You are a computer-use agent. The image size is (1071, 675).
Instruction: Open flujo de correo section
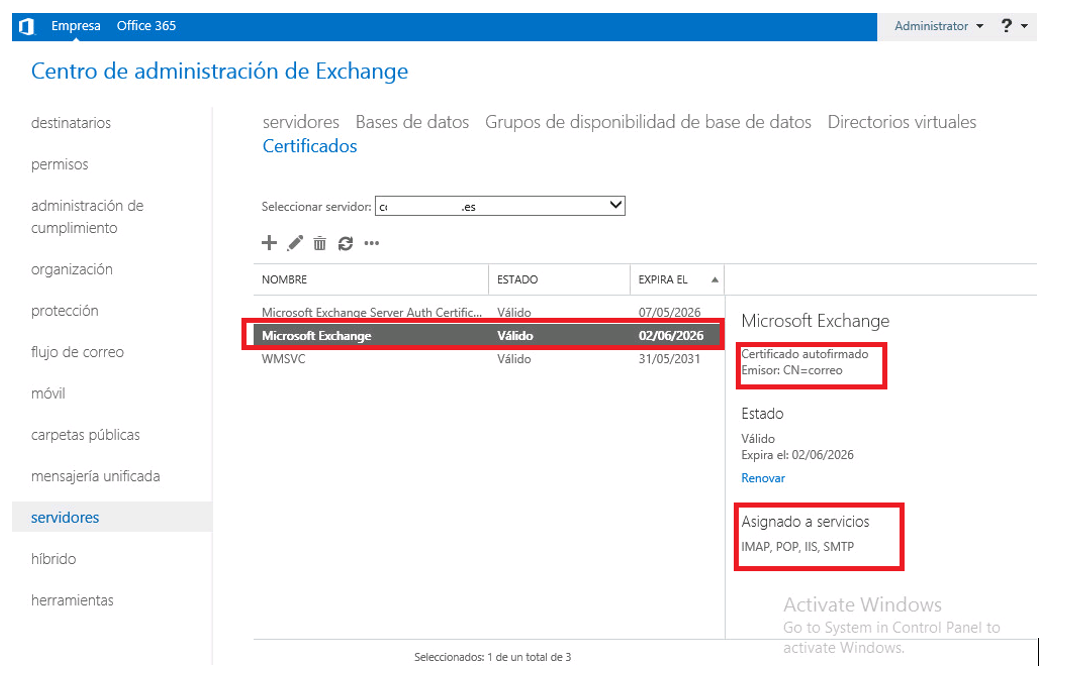click(x=77, y=353)
